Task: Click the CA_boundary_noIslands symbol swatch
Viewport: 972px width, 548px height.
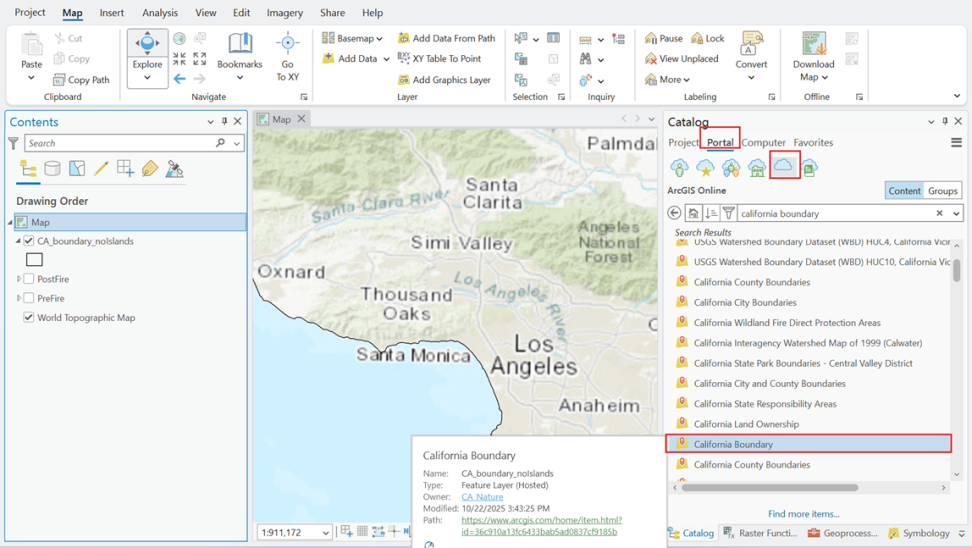Action: (x=34, y=260)
